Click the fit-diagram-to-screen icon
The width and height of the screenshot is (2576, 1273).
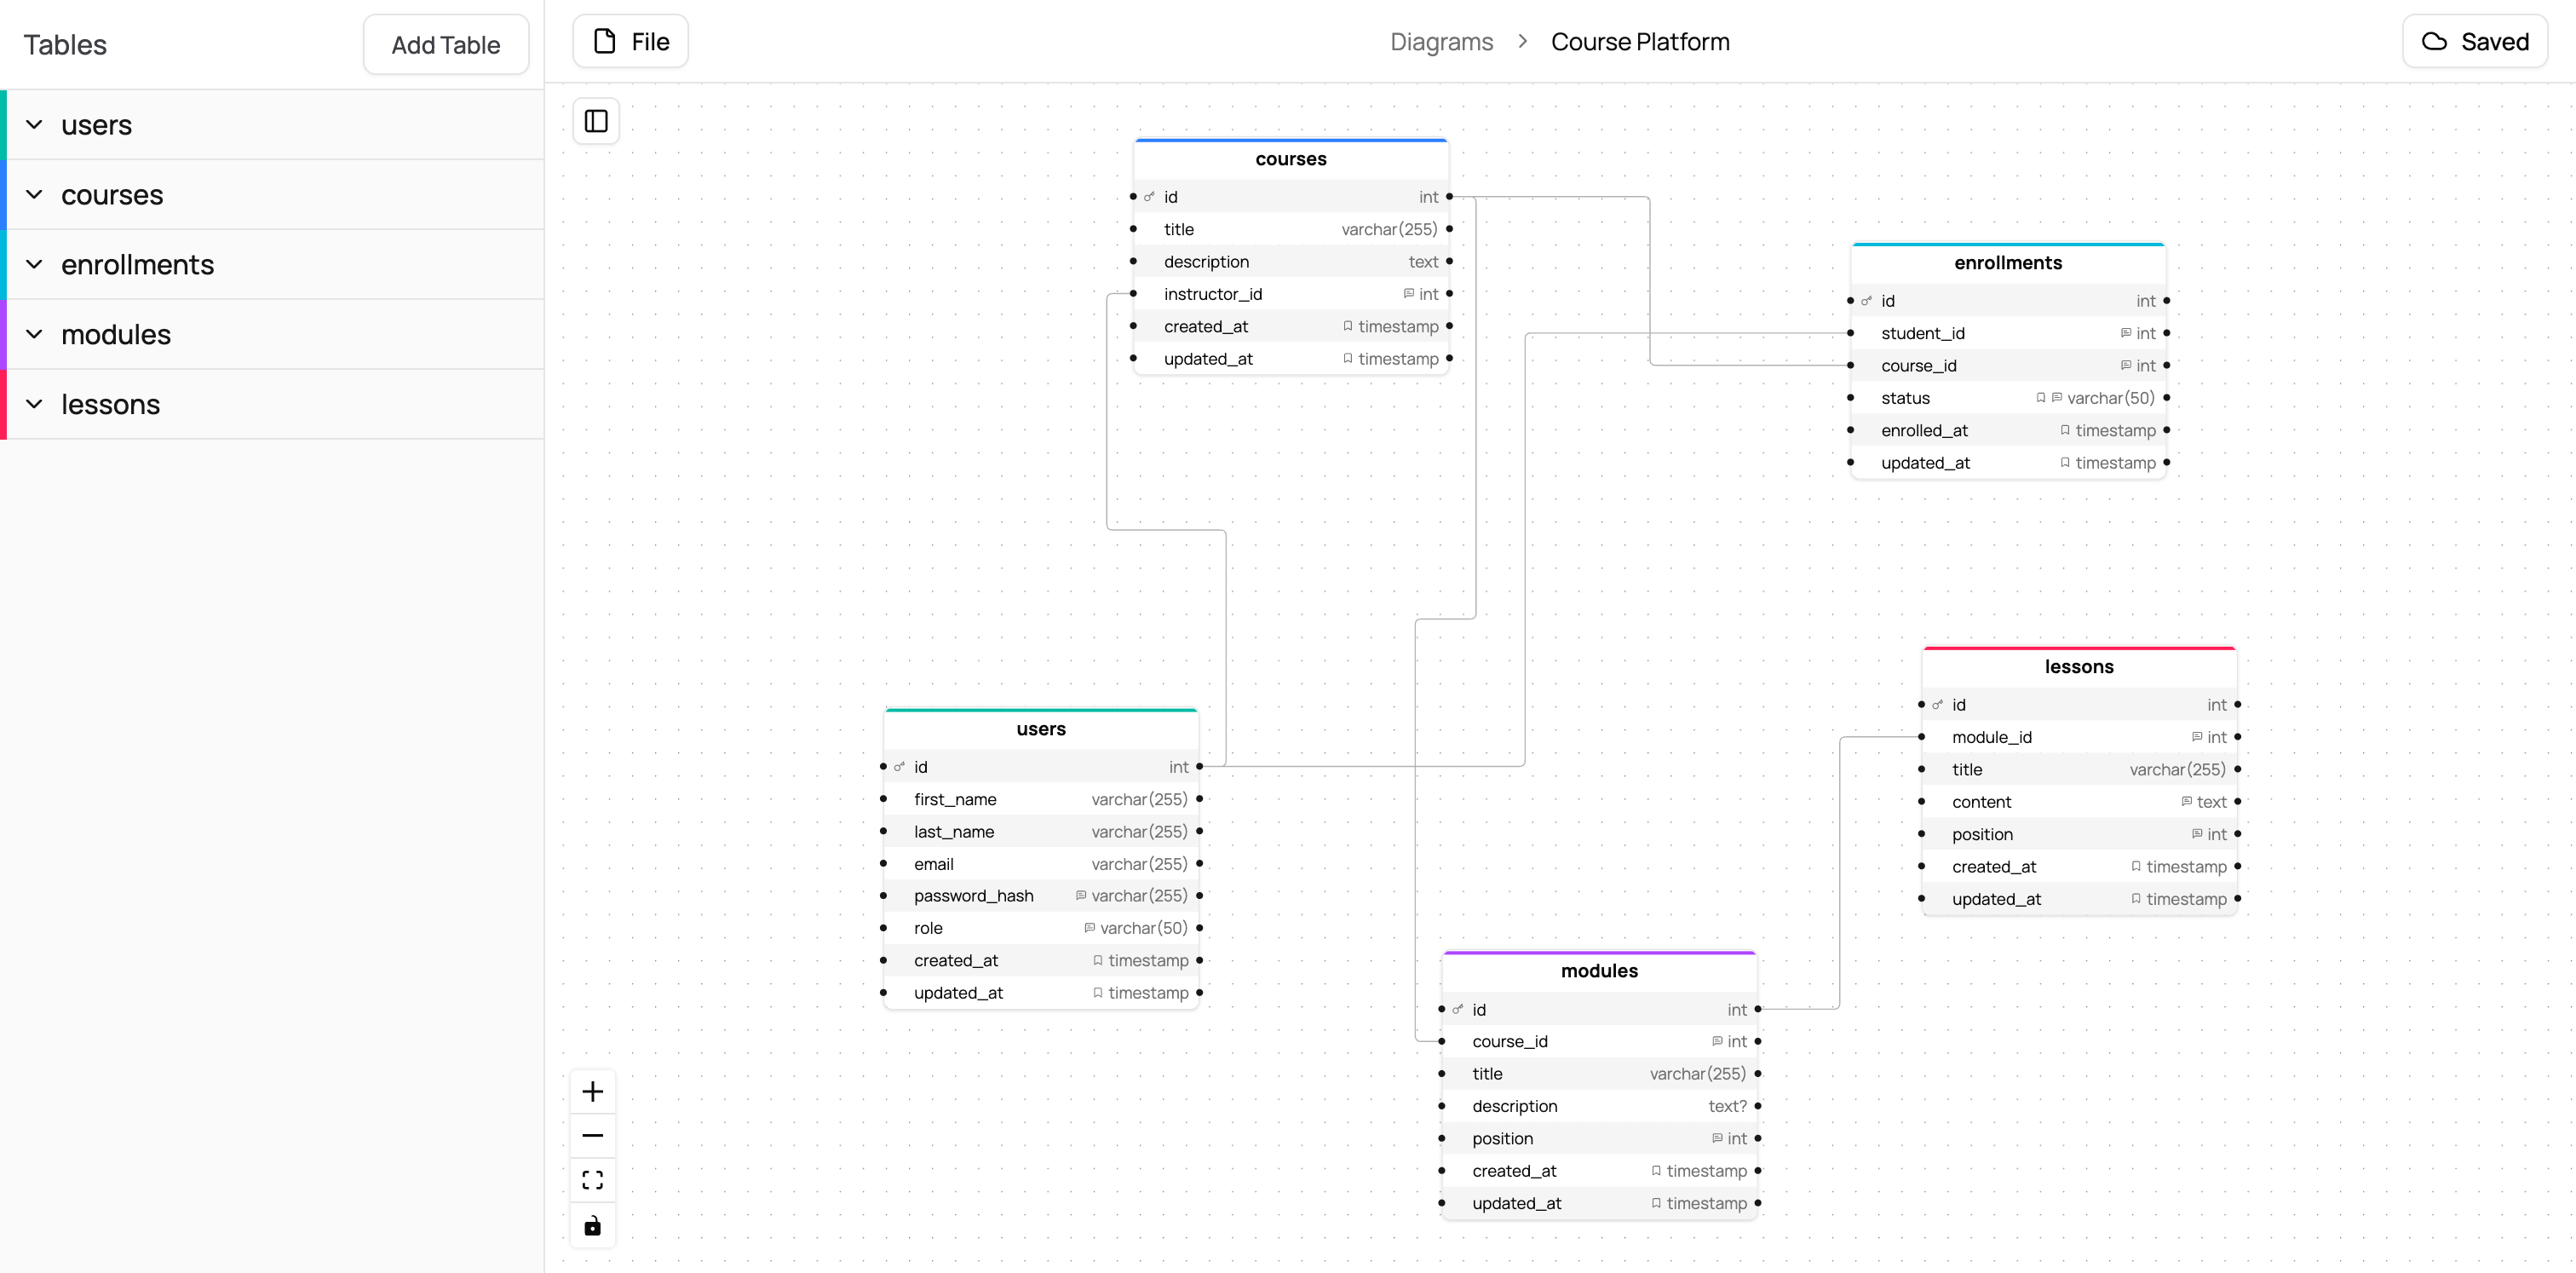pos(593,1180)
